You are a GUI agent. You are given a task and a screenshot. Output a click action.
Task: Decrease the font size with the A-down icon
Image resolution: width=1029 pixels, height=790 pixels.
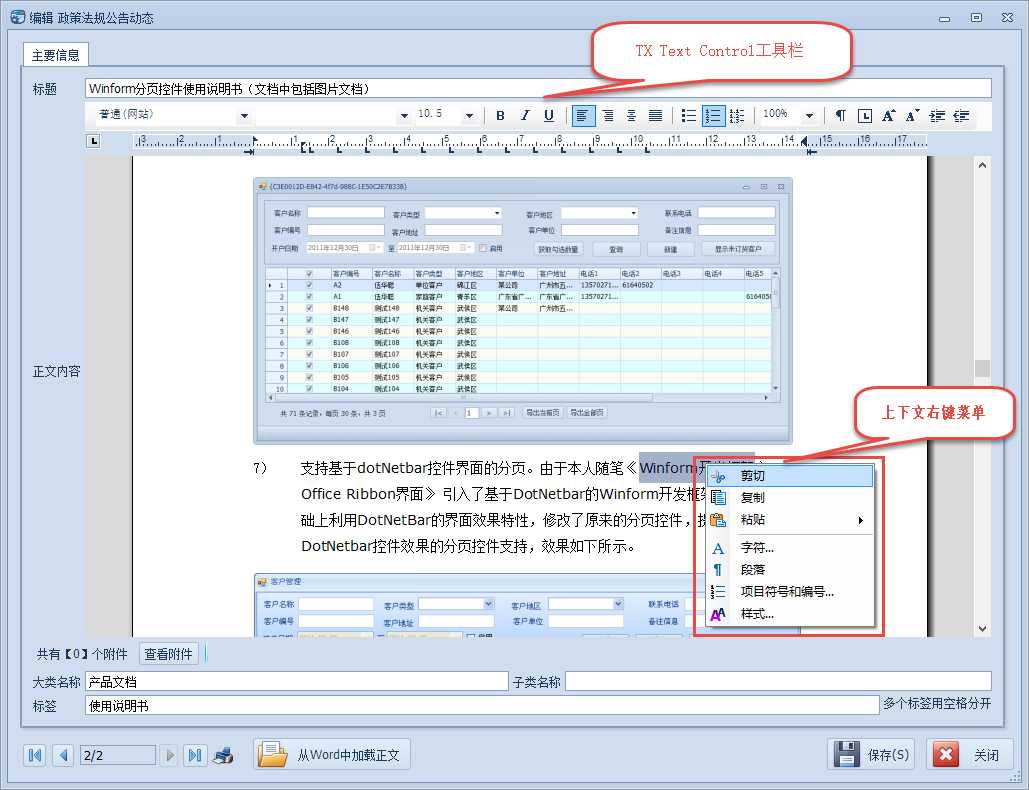click(x=913, y=116)
